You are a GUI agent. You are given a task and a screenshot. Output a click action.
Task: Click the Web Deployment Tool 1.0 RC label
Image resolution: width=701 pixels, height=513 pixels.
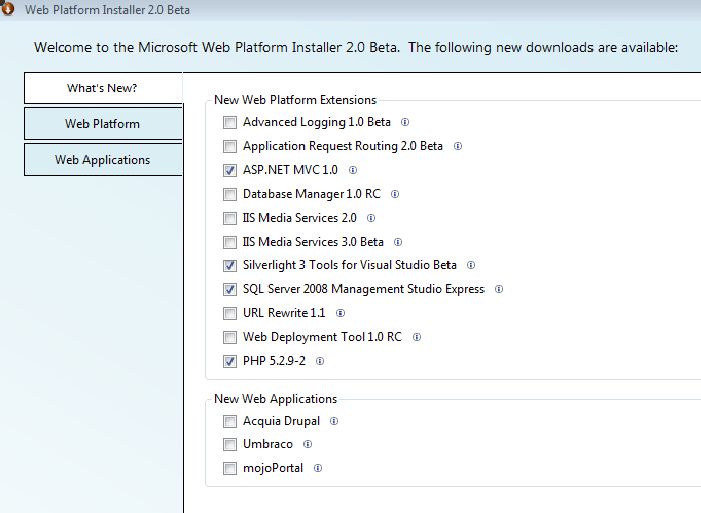[322, 337]
